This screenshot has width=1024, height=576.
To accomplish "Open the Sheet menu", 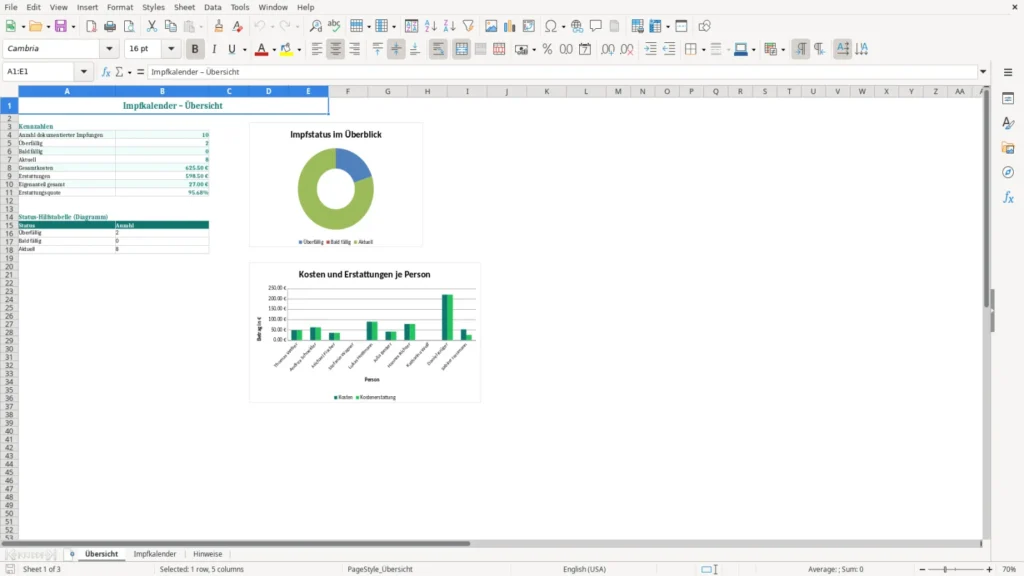I will point(184,7).
